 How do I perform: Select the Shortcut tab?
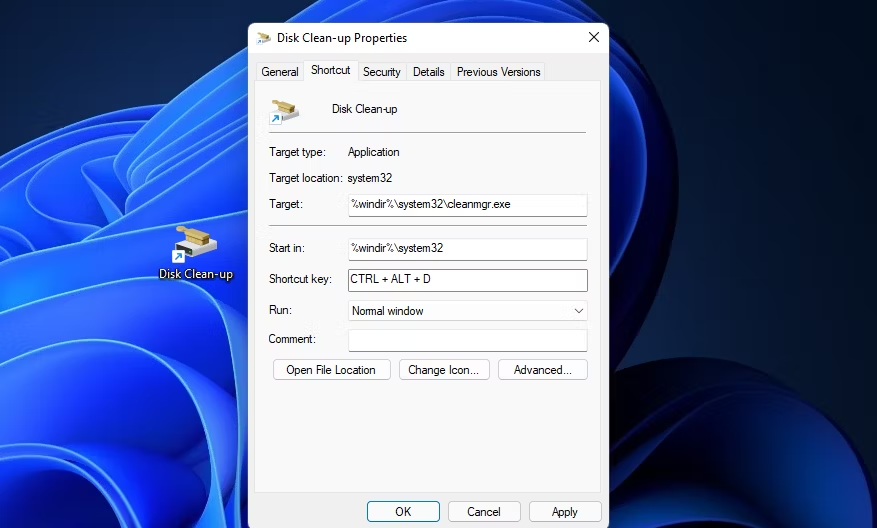(331, 70)
